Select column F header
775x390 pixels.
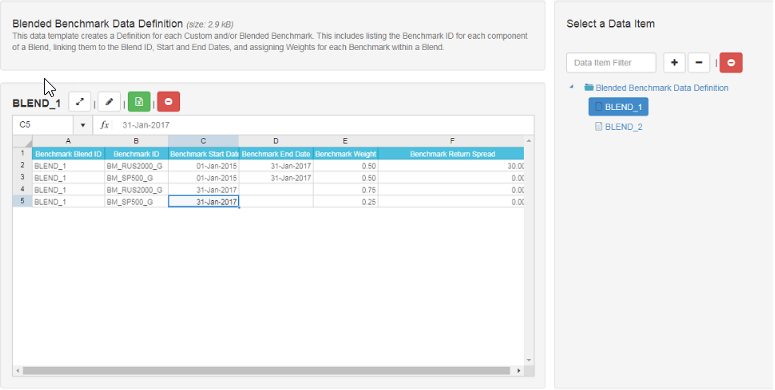coord(451,141)
